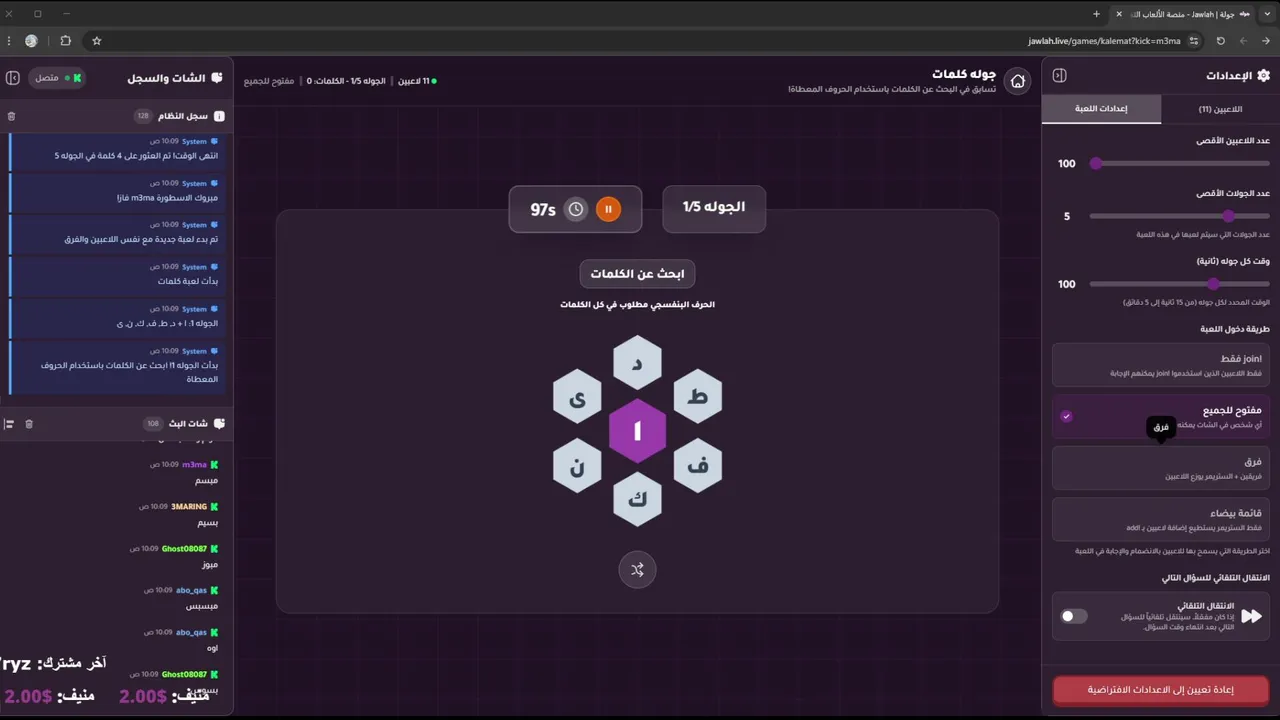Viewport: 1280px width, 720px height.
Task: Click the الجوله 1/5 round indicator
Action: [x=714, y=208]
